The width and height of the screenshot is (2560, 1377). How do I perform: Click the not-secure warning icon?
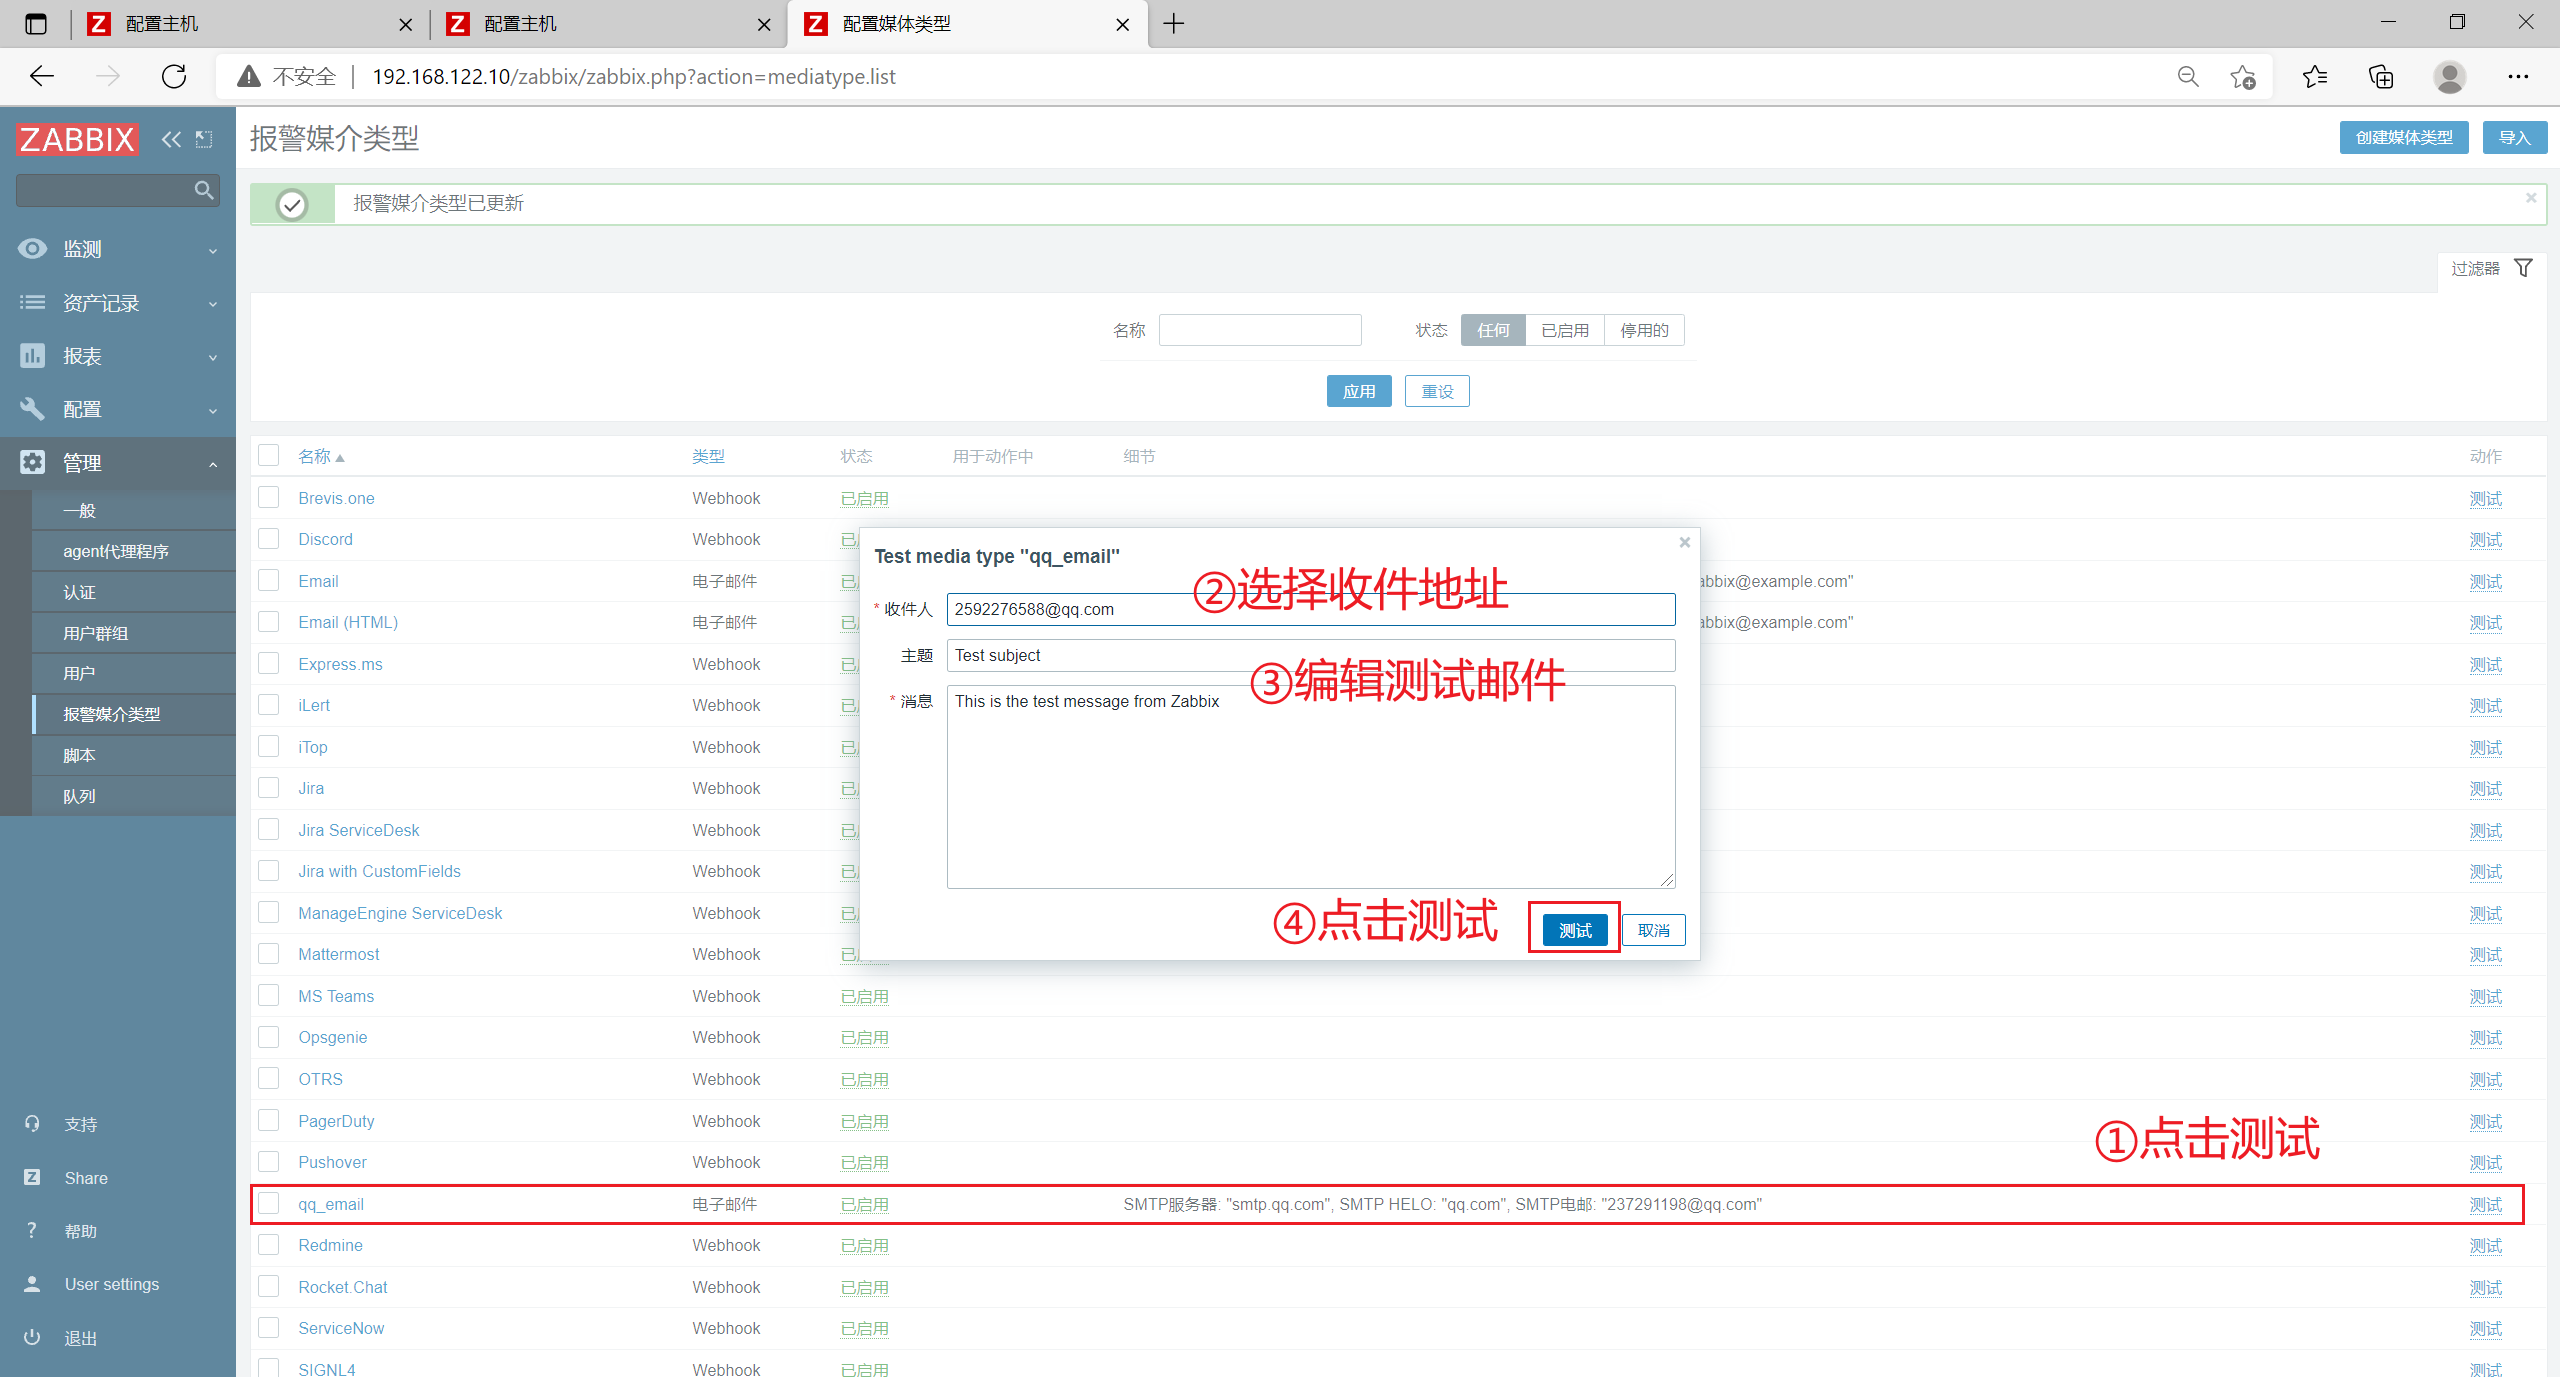click(x=249, y=77)
